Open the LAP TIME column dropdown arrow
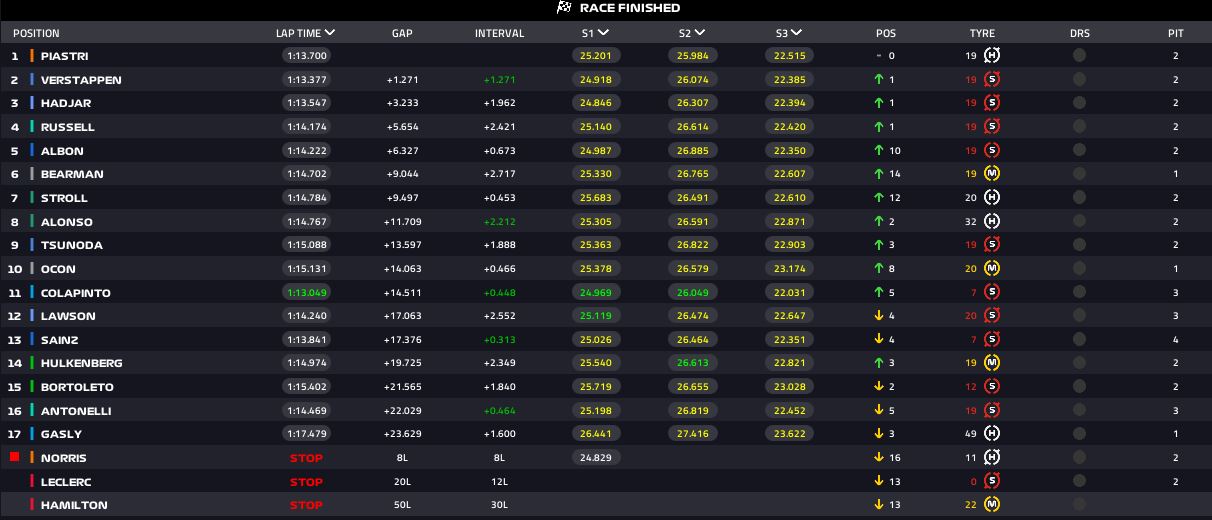 click(330, 33)
